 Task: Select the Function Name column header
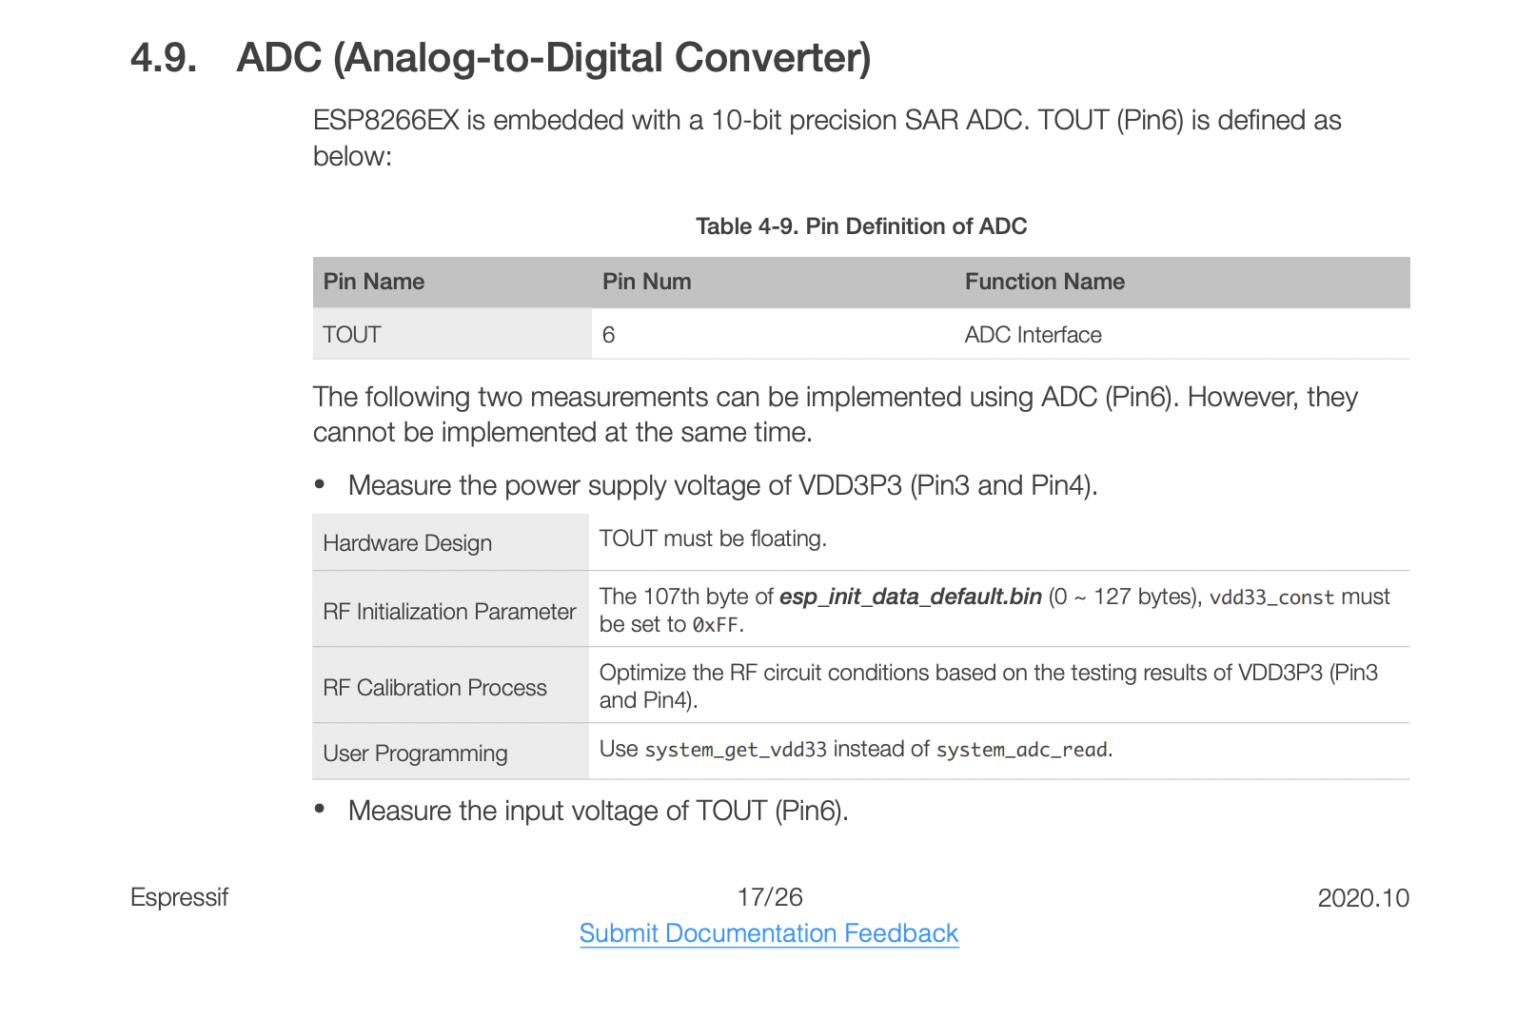(1044, 282)
